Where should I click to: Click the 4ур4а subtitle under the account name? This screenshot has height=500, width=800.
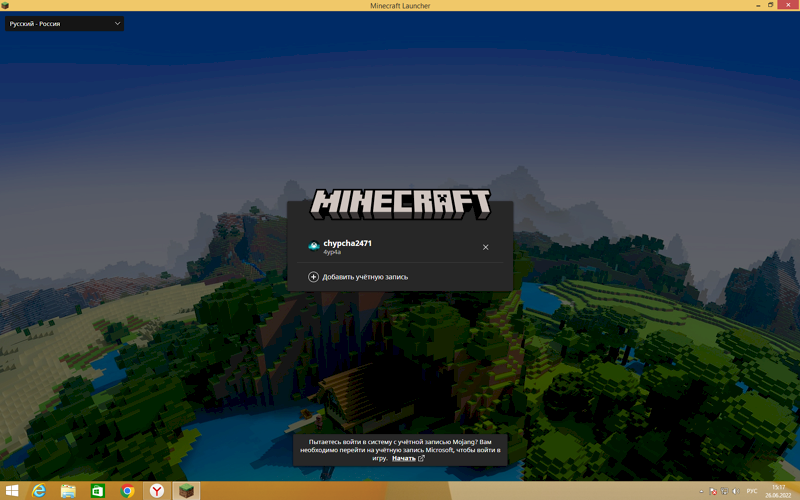click(x=332, y=252)
